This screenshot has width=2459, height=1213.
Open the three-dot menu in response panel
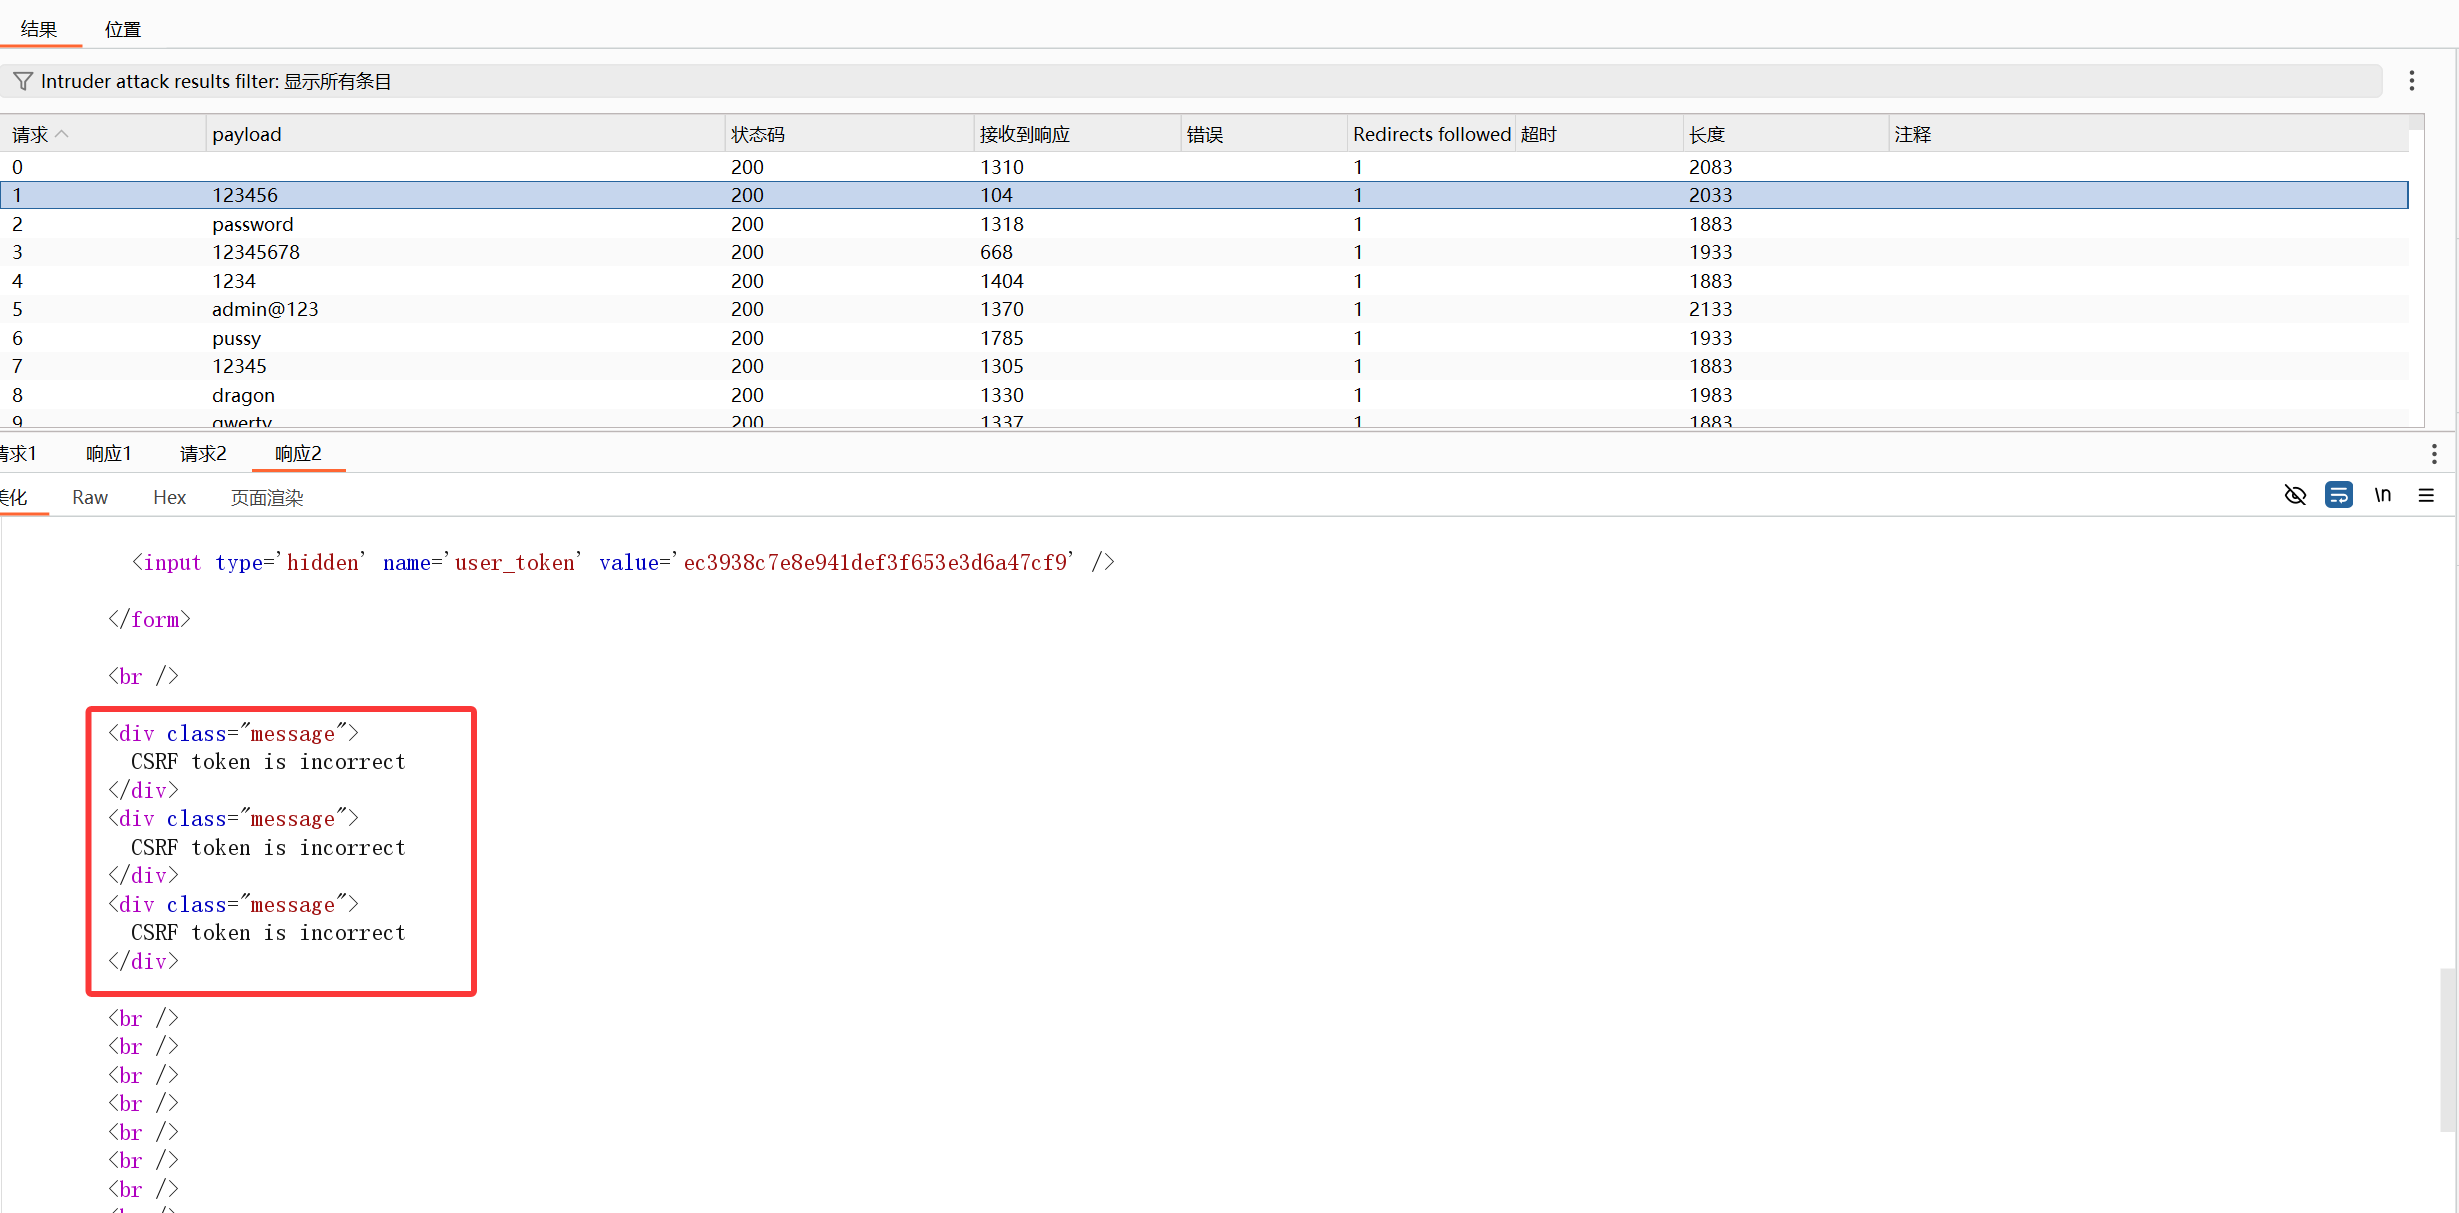(2433, 454)
